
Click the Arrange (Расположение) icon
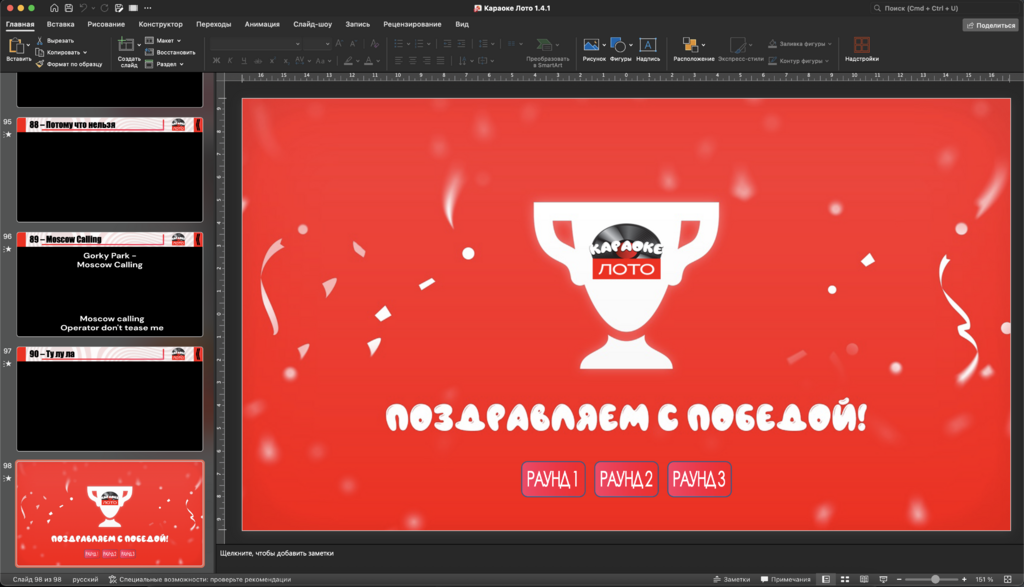pyautogui.click(x=690, y=44)
